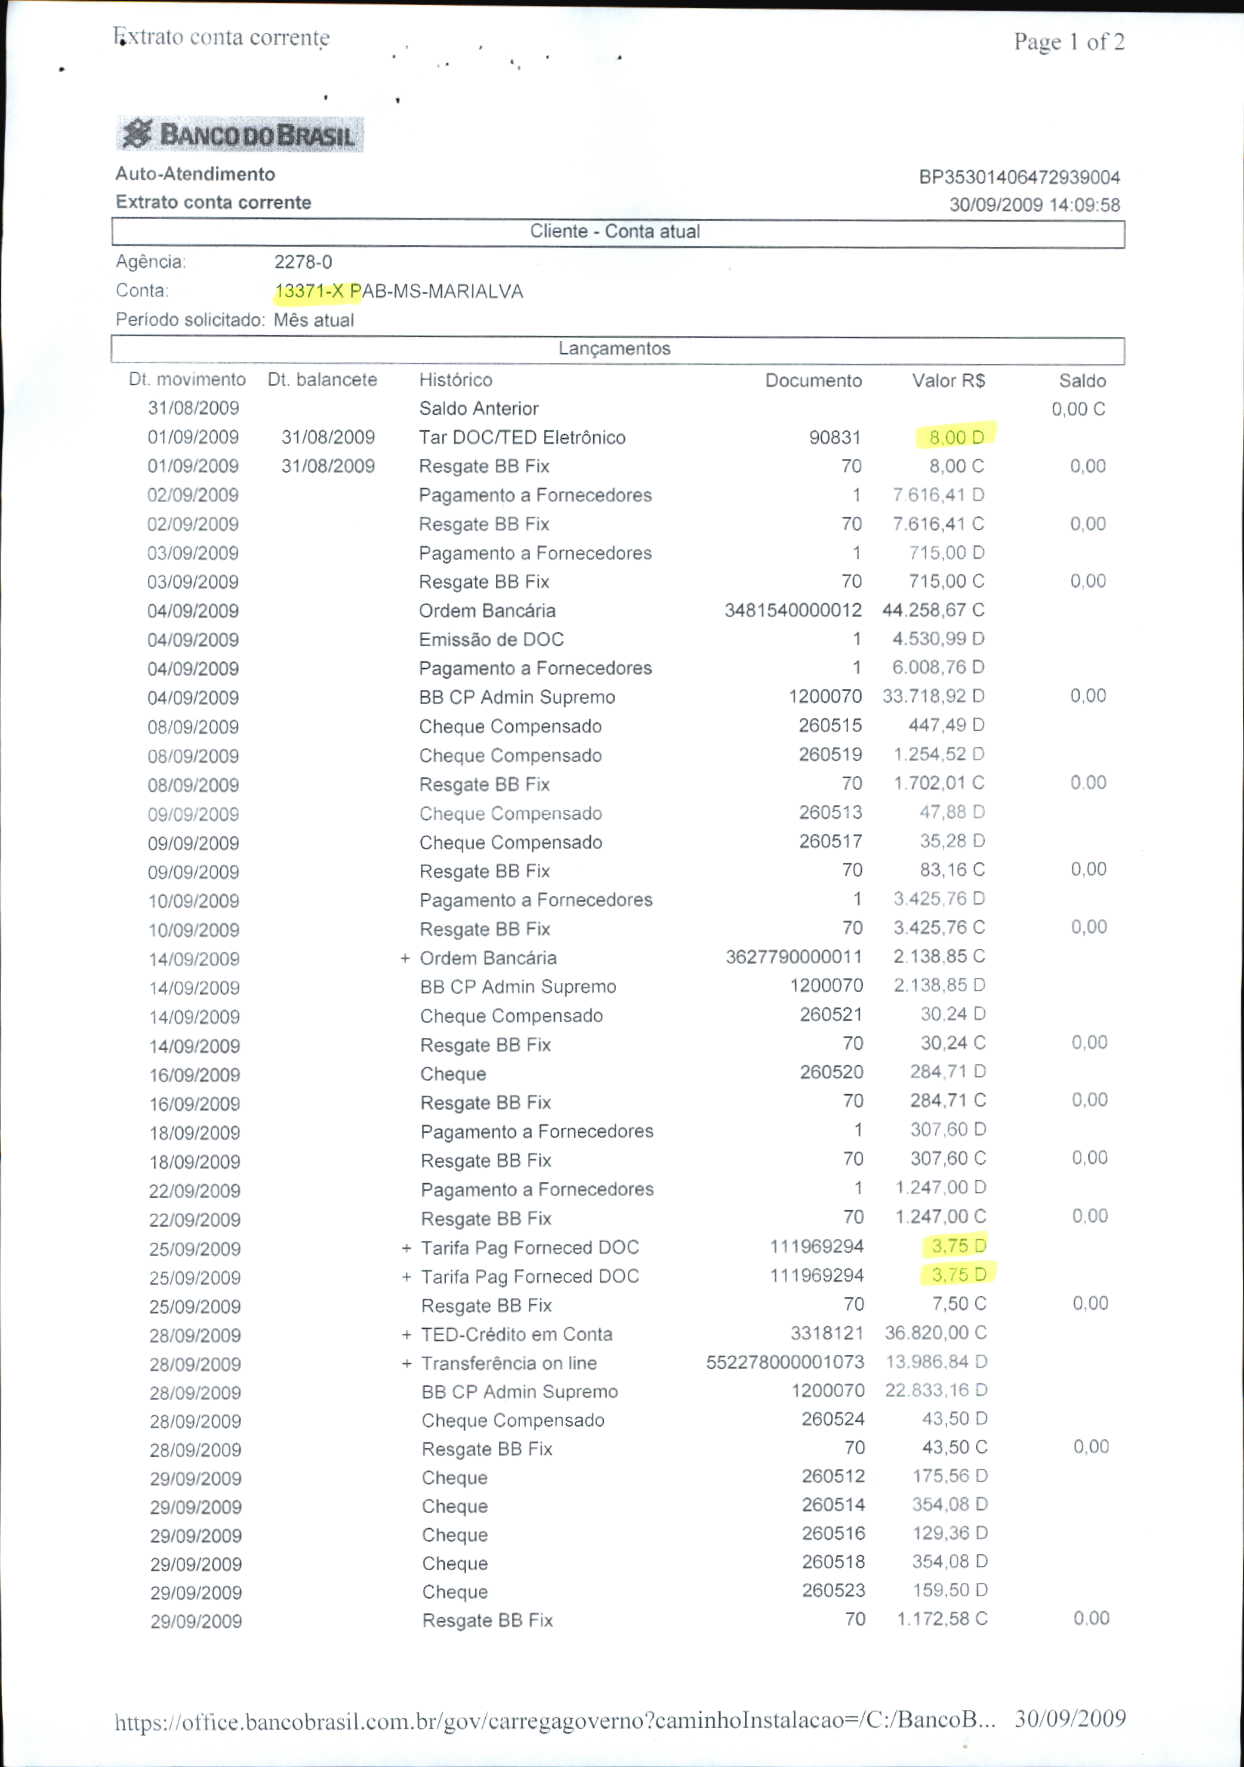Click agency number 2278-0

click(x=303, y=262)
